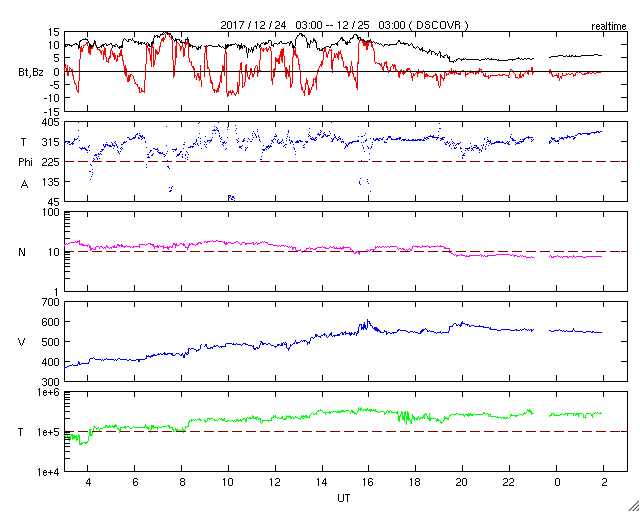Click the "700" velocity axis value

point(51,302)
